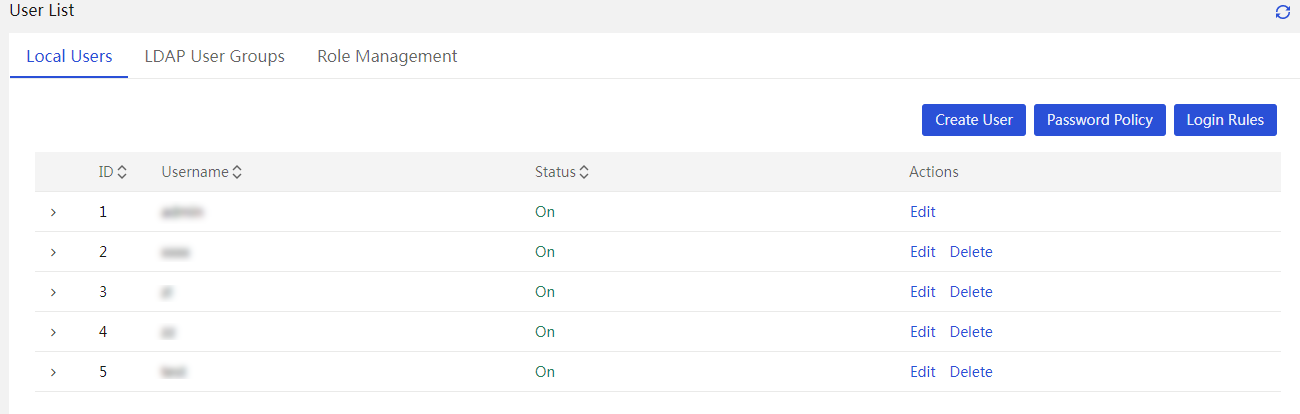
Task: Edit the user with ID 1
Action: 922,212
